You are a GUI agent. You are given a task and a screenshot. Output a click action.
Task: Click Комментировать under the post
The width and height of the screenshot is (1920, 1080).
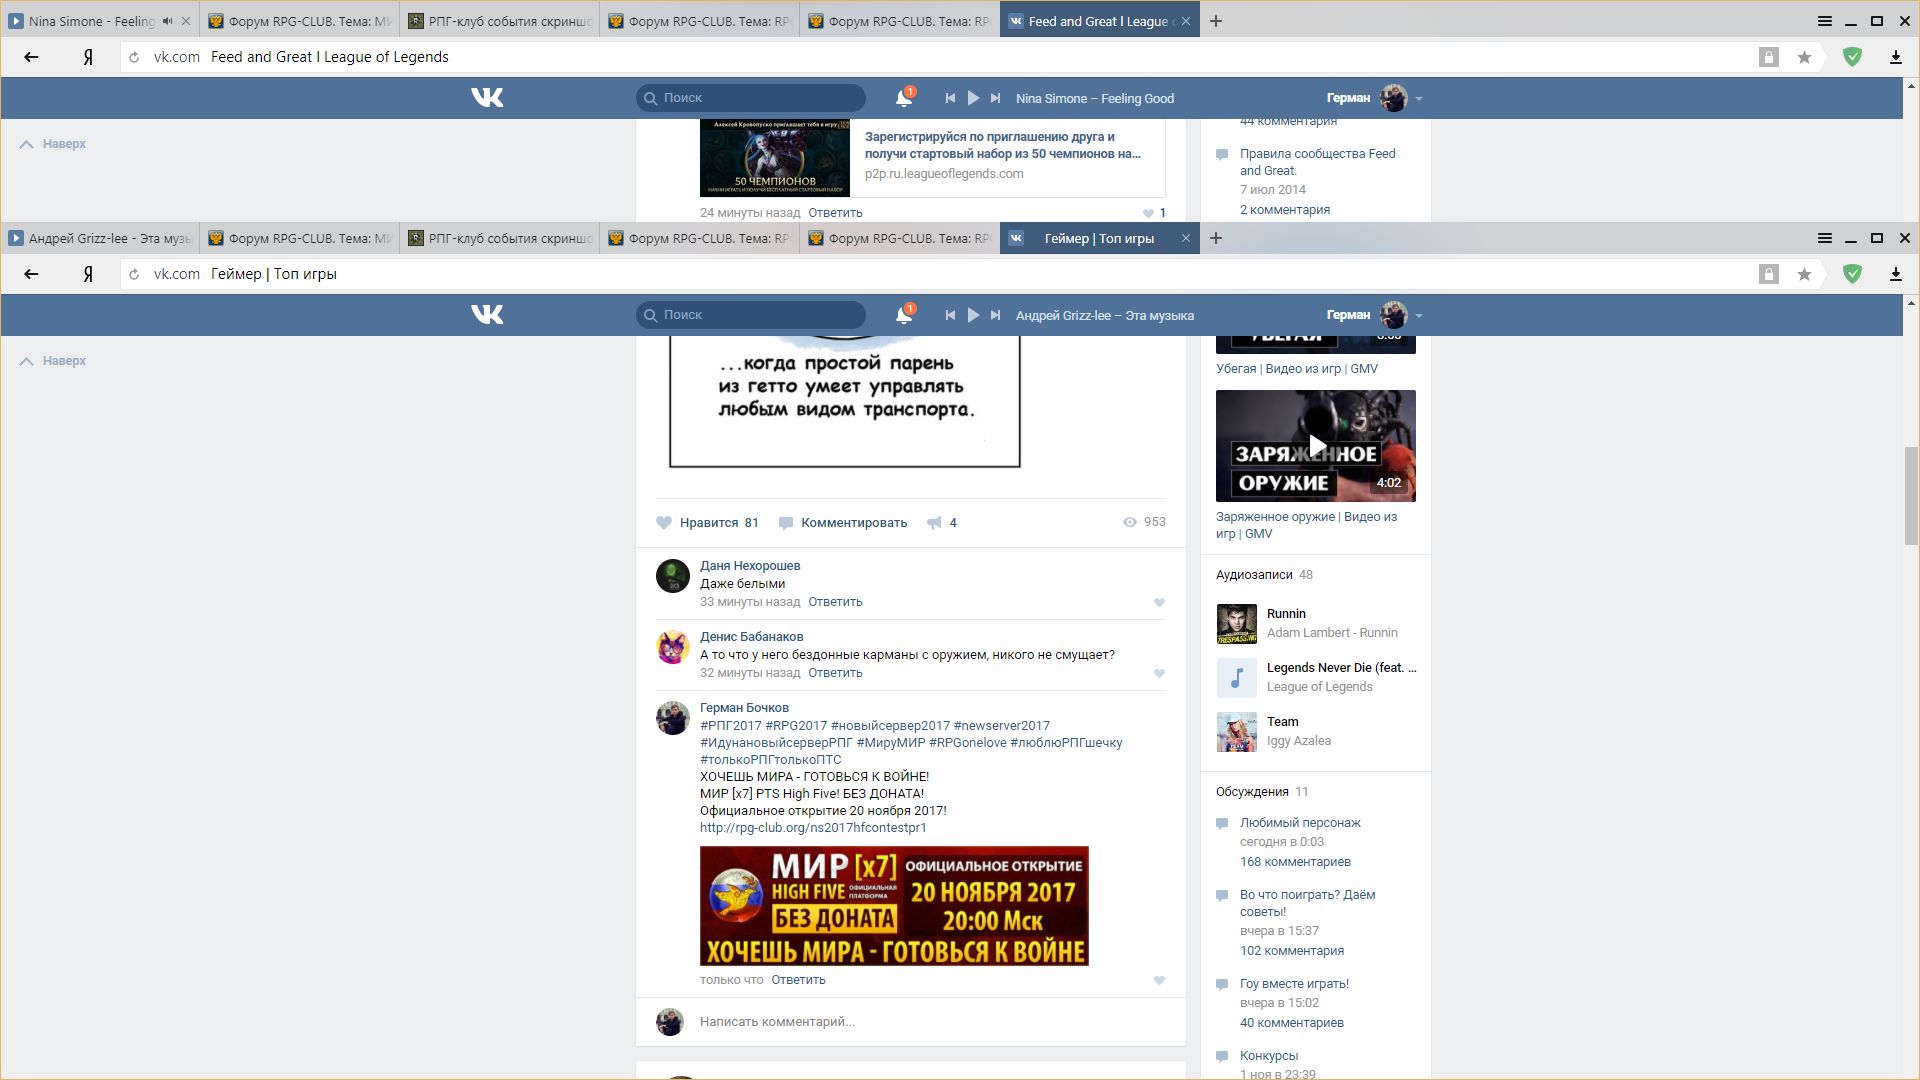tap(843, 522)
